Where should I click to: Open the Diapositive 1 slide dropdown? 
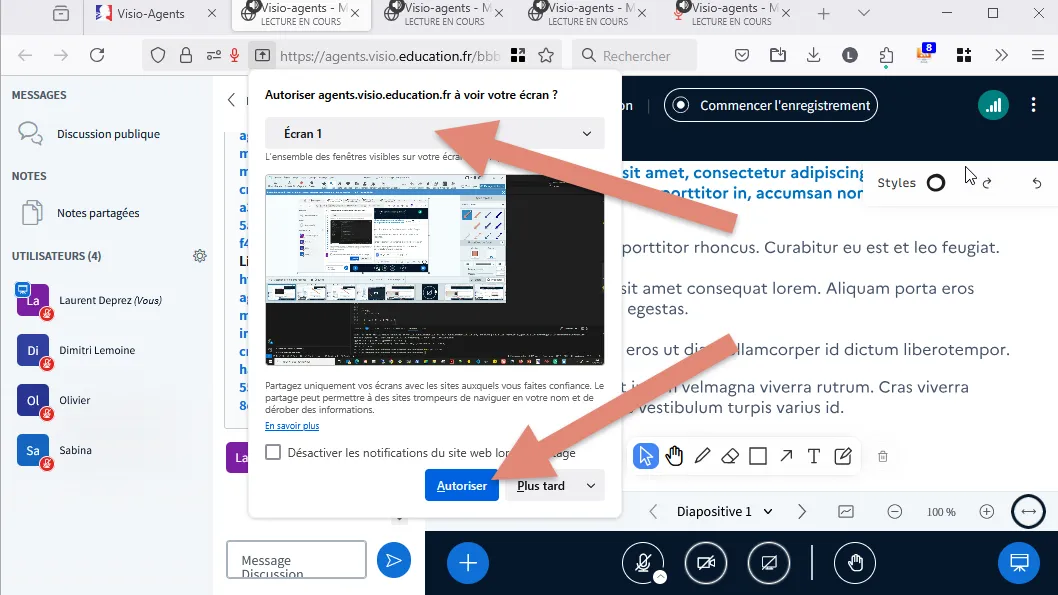tap(725, 511)
